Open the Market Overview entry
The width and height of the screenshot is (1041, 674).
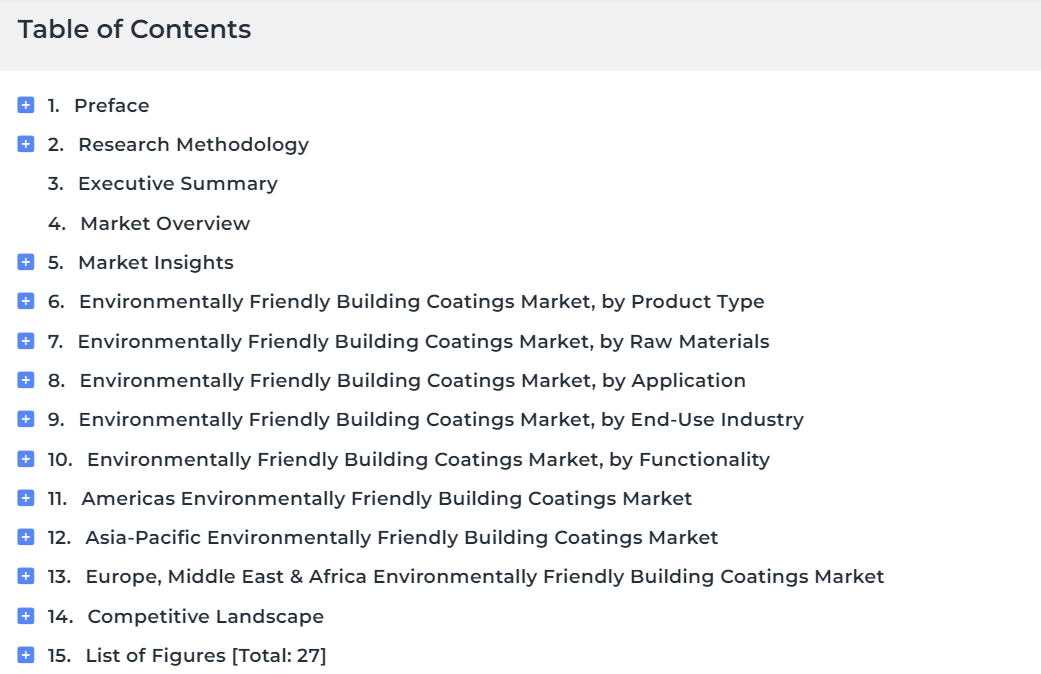point(165,224)
